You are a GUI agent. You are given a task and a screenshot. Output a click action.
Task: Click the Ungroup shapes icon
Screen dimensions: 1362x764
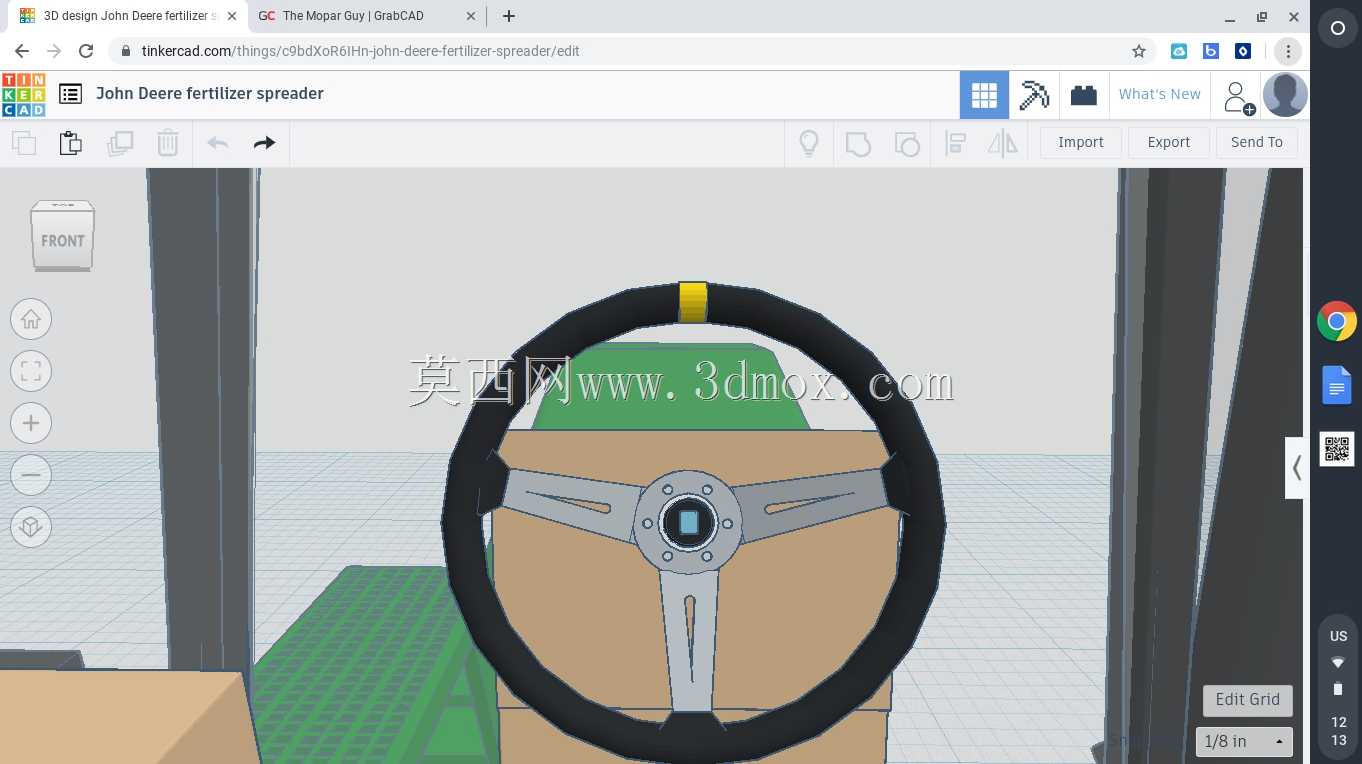point(907,144)
